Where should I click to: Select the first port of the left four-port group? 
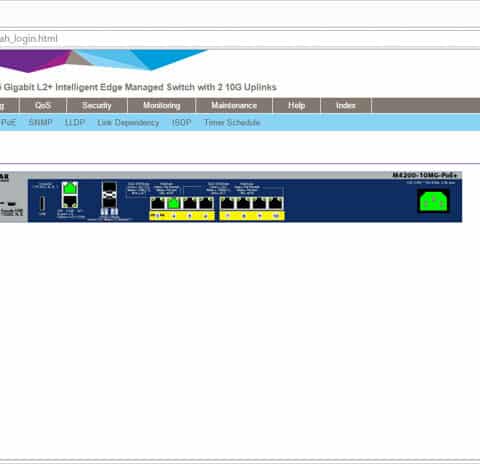tap(158, 203)
